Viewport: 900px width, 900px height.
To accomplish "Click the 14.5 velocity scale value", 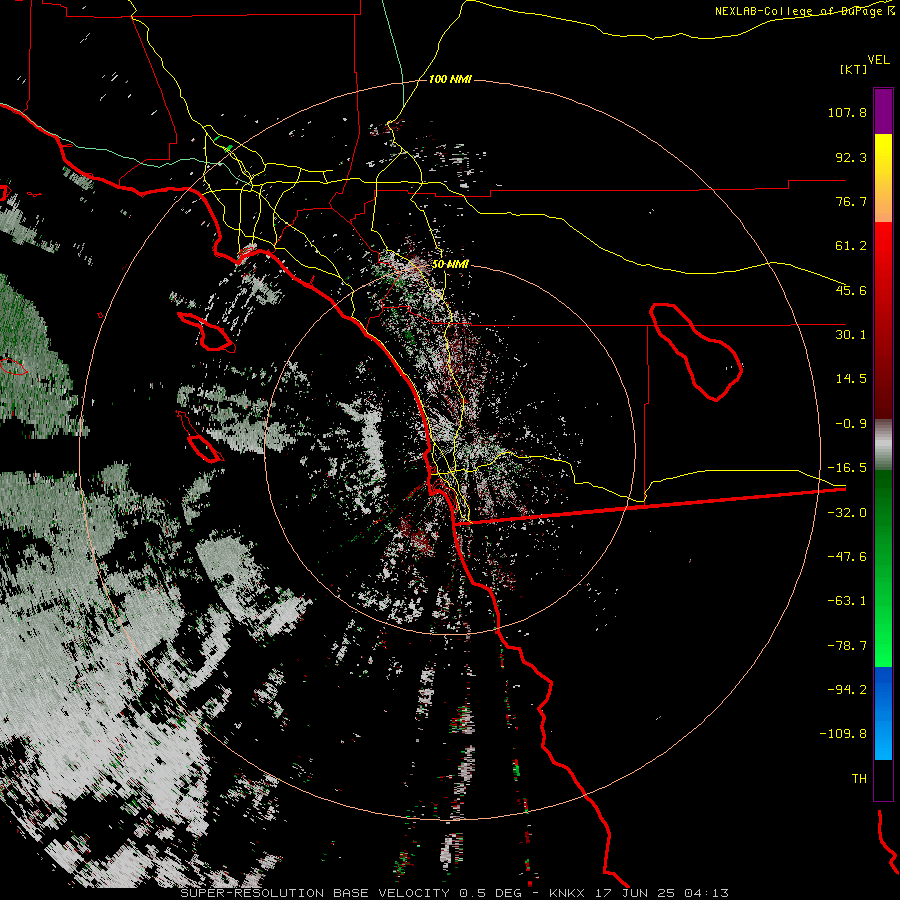I will pos(851,379).
